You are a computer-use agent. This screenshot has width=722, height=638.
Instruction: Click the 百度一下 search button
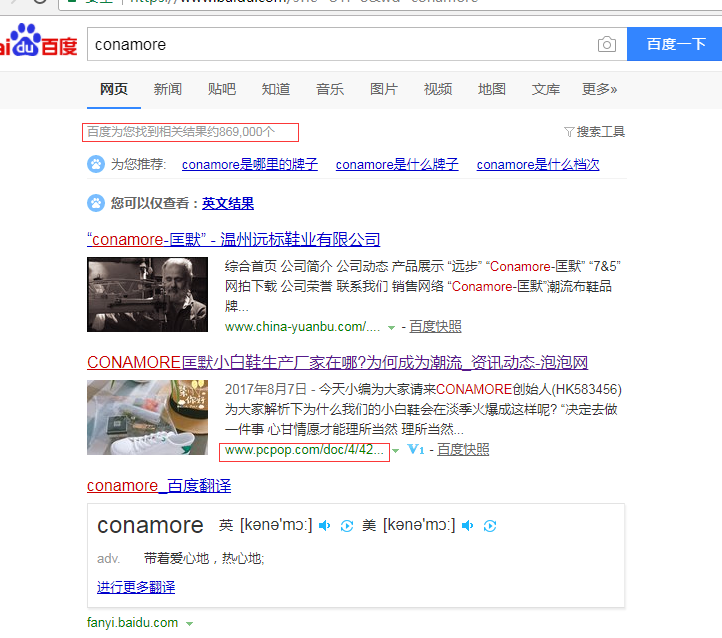pos(675,44)
